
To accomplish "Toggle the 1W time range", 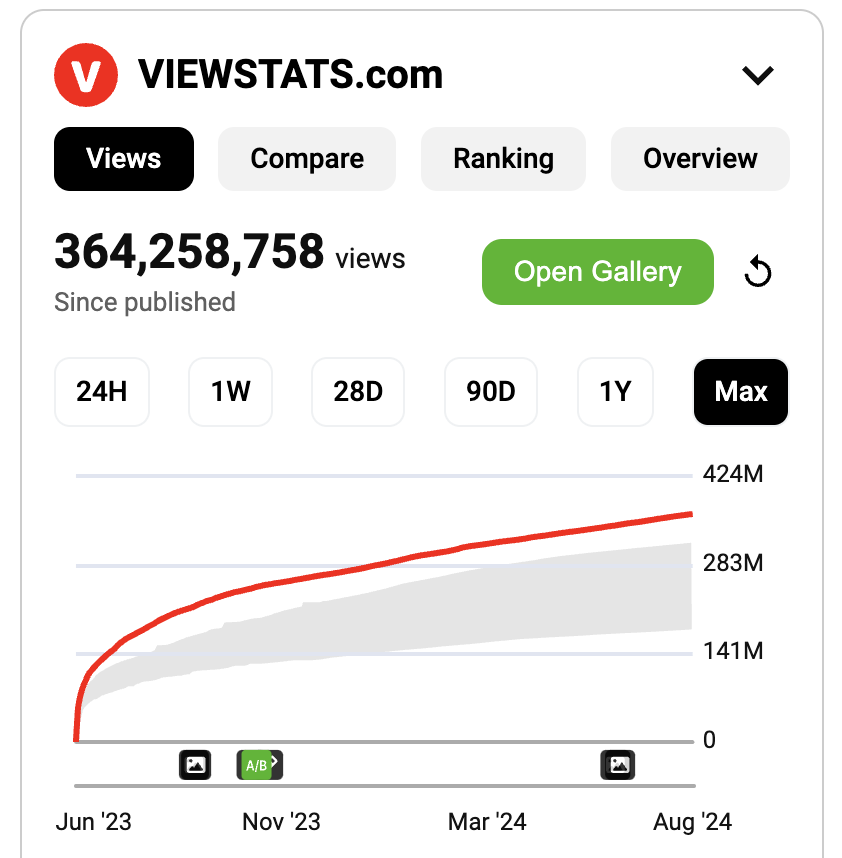I will point(230,392).
